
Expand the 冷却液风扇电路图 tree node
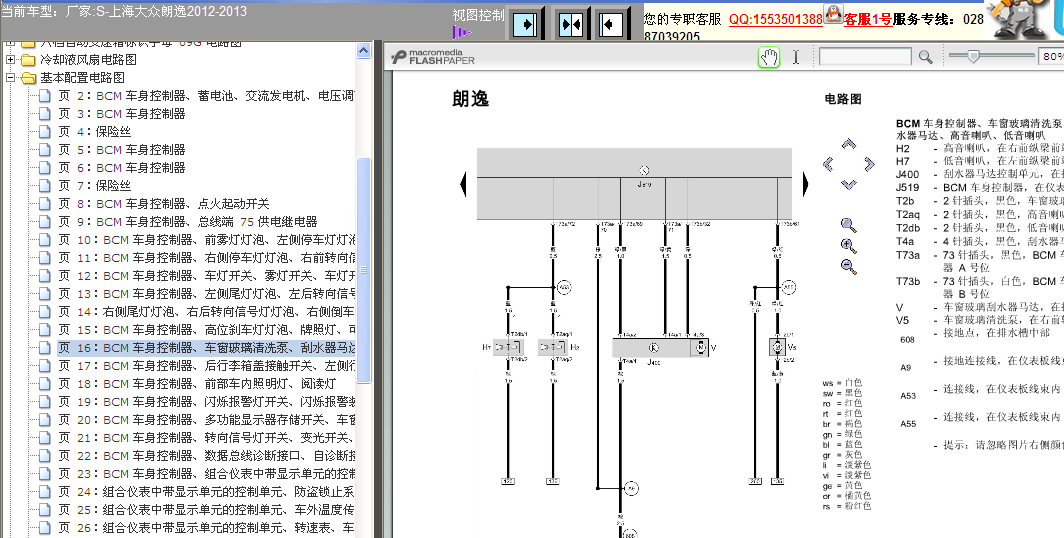(x=10, y=60)
